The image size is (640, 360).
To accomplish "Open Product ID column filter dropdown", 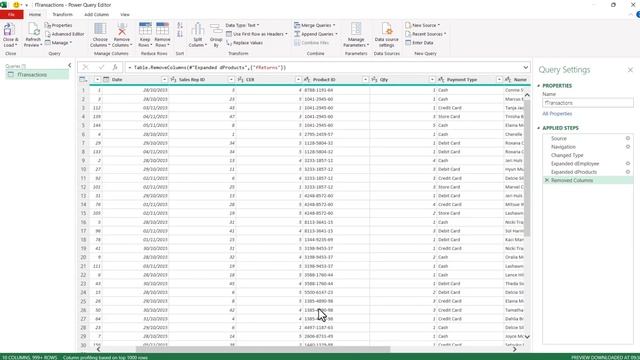I will pos(365,80).
